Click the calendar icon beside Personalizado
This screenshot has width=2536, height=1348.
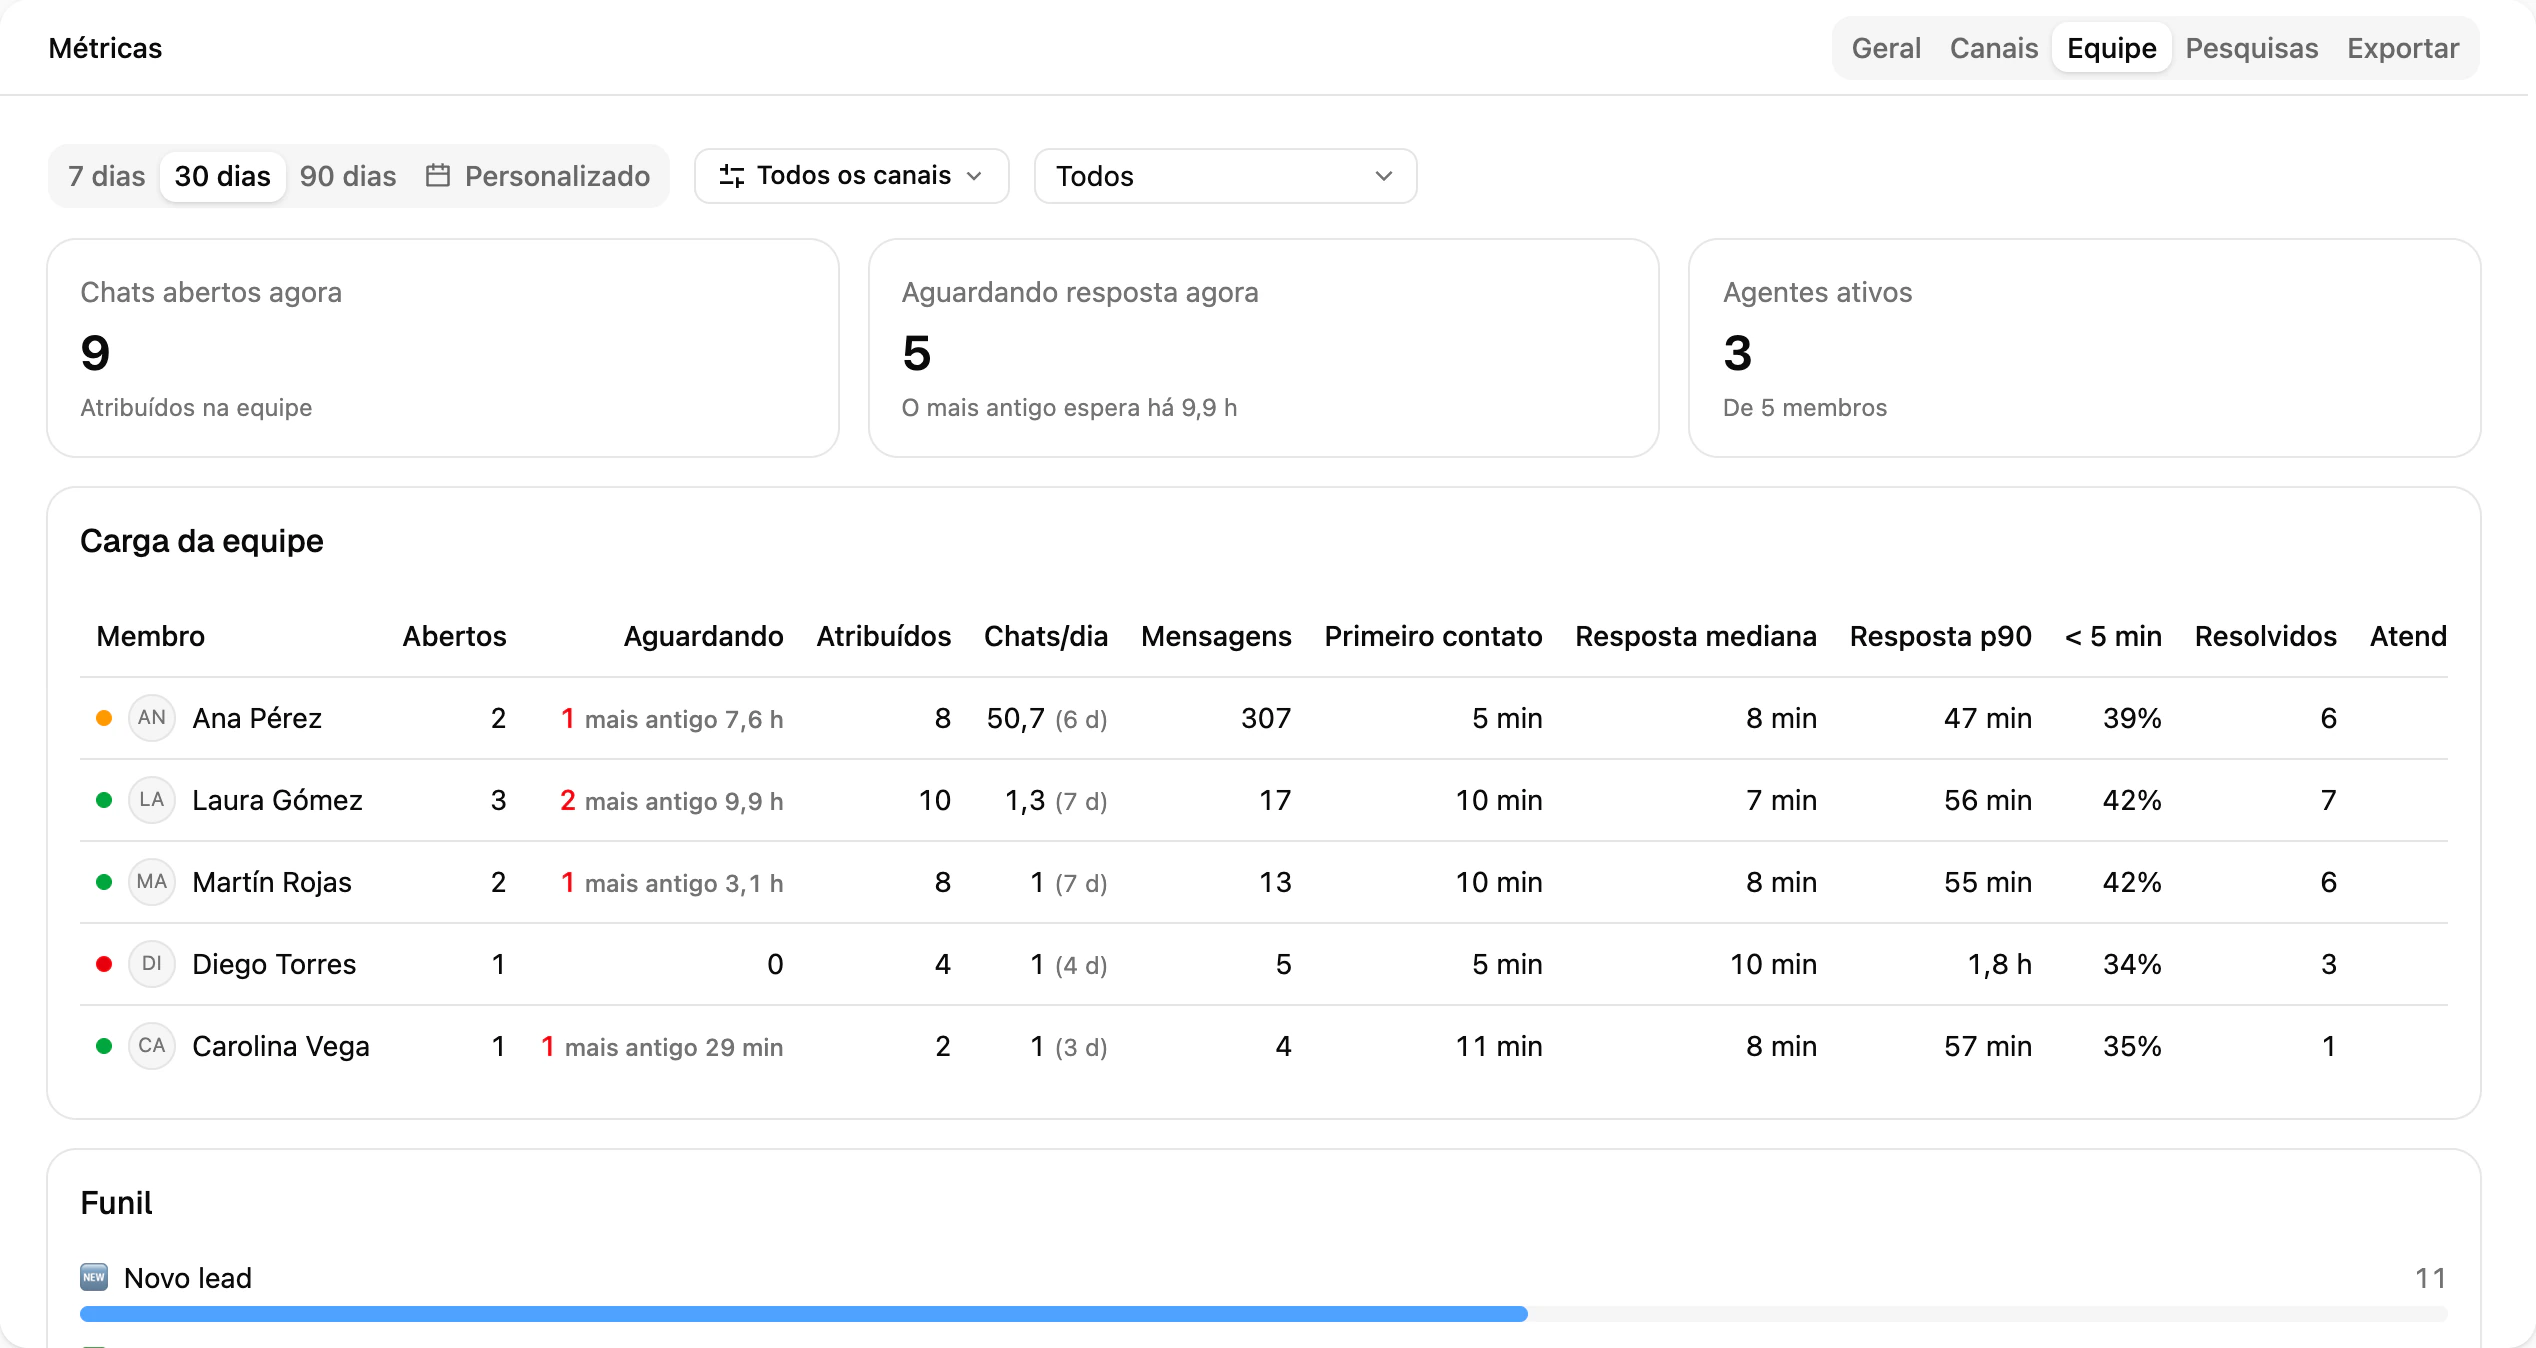pyautogui.click(x=437, y=176)
